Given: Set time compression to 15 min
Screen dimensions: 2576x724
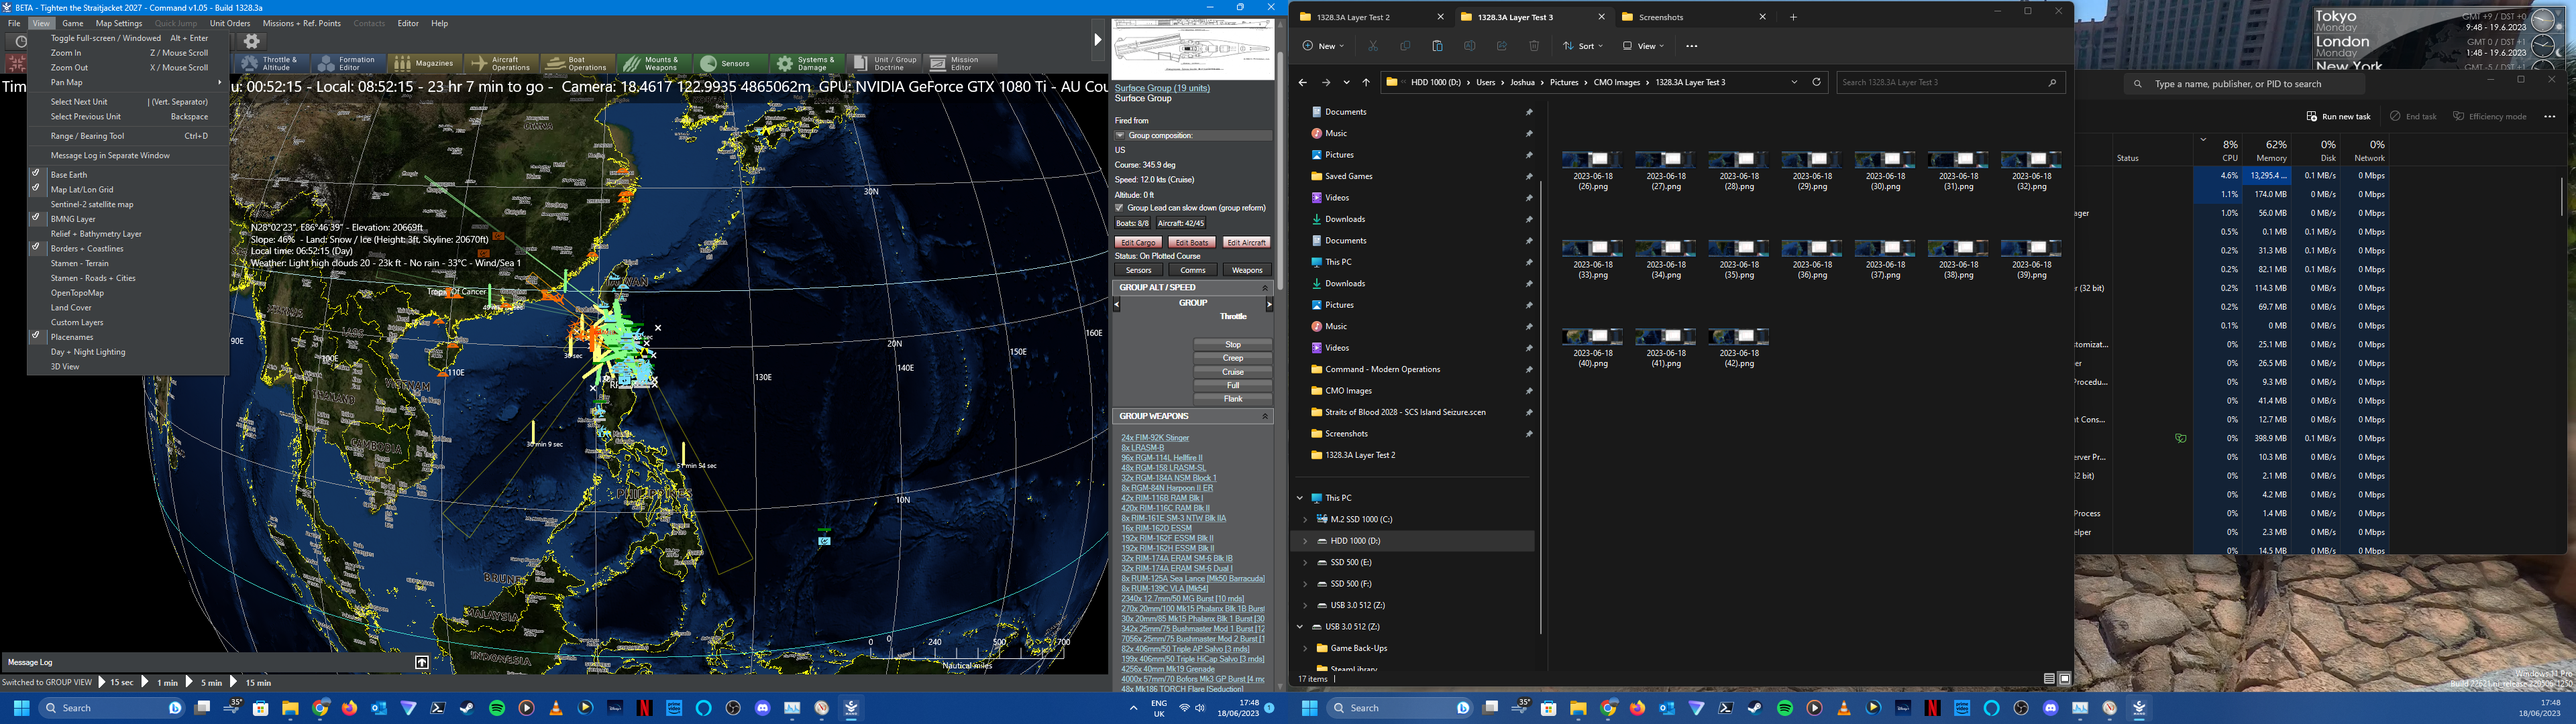Looking at the screenshot, I should pos(259,683).
